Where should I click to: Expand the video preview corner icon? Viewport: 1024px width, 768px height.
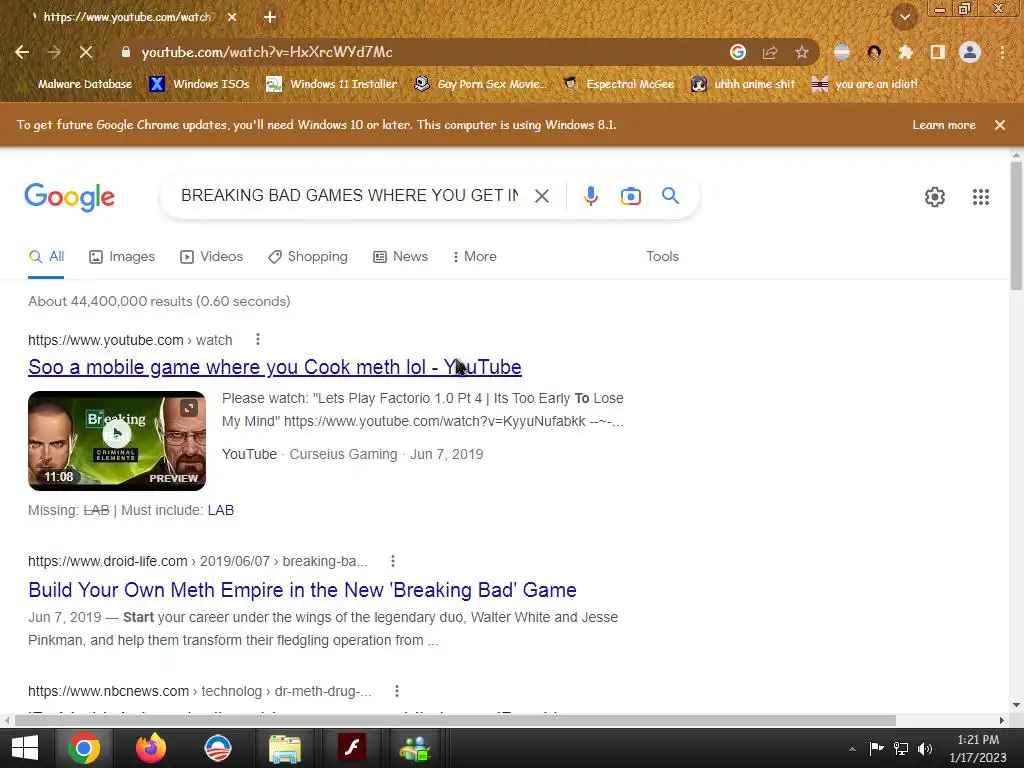pyautogui.click(x=189, y=408)
